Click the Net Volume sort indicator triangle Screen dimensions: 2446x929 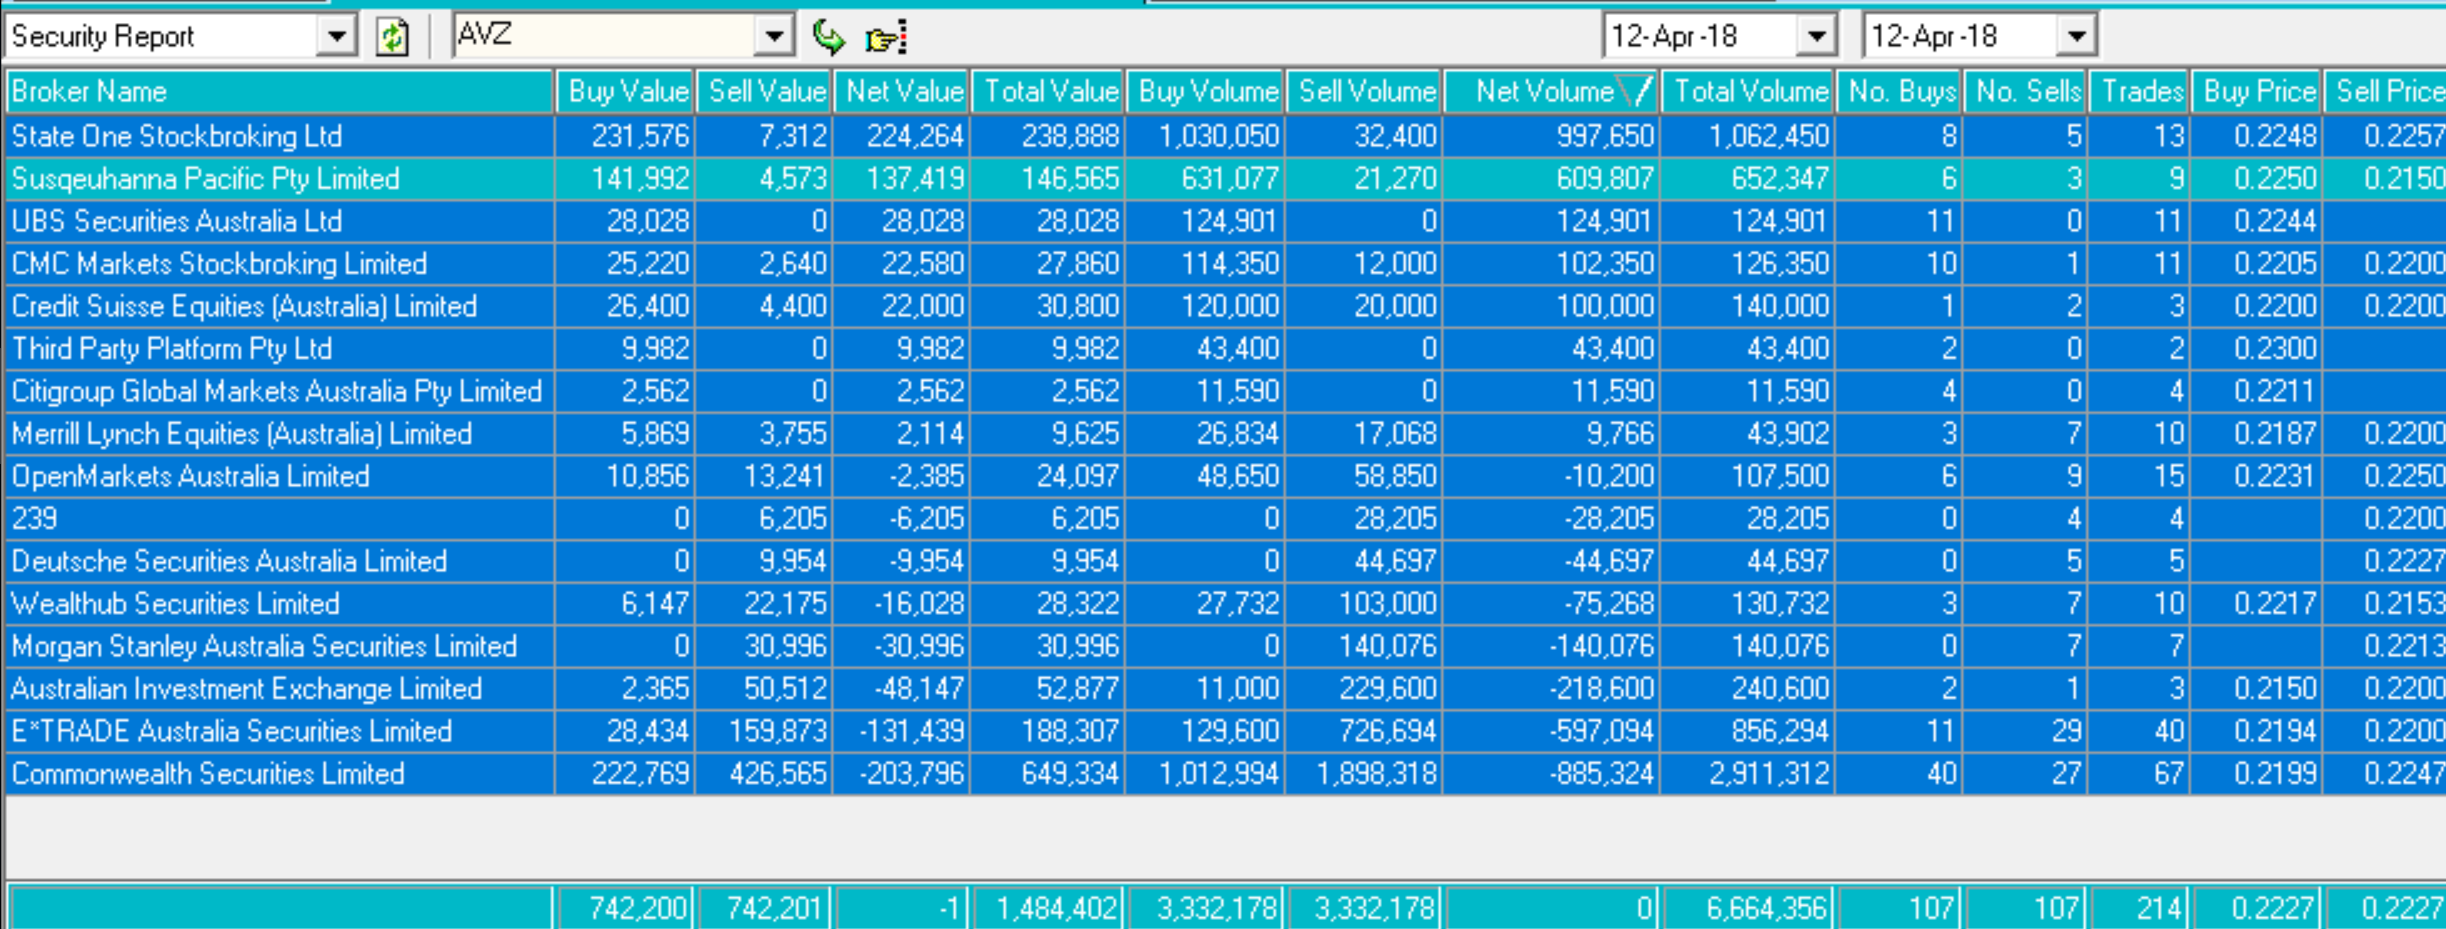click(1637, 92)
